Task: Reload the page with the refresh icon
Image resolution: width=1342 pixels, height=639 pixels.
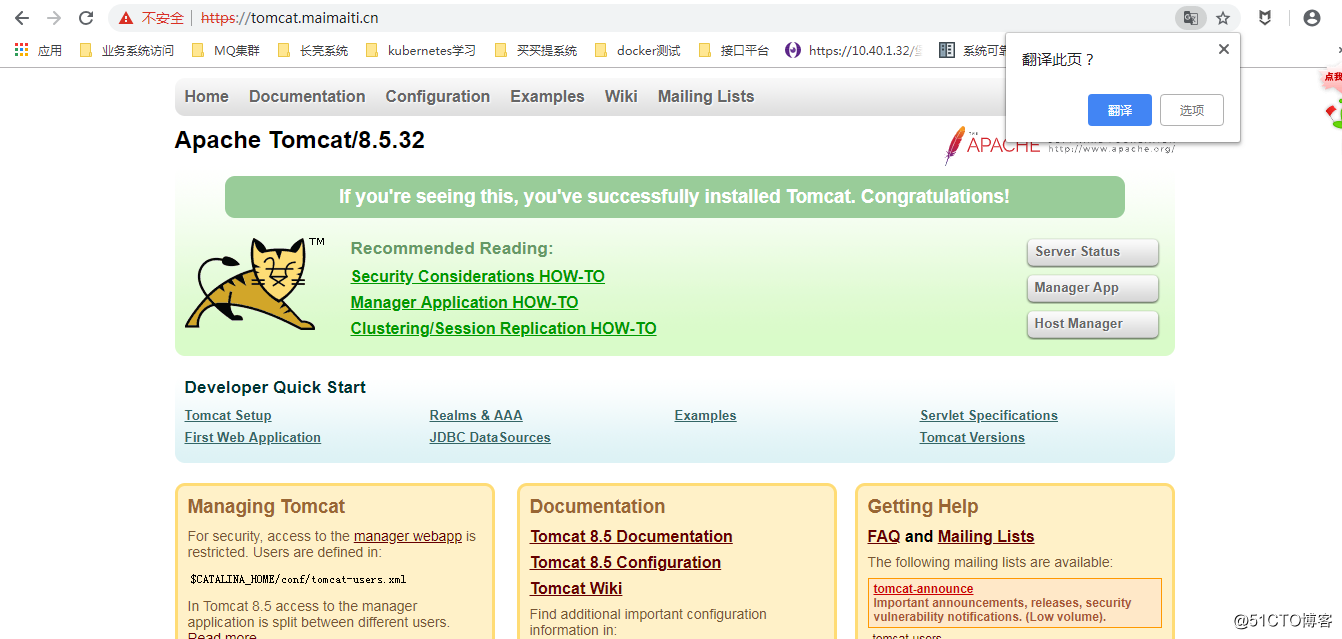Action: coord(86,18)
